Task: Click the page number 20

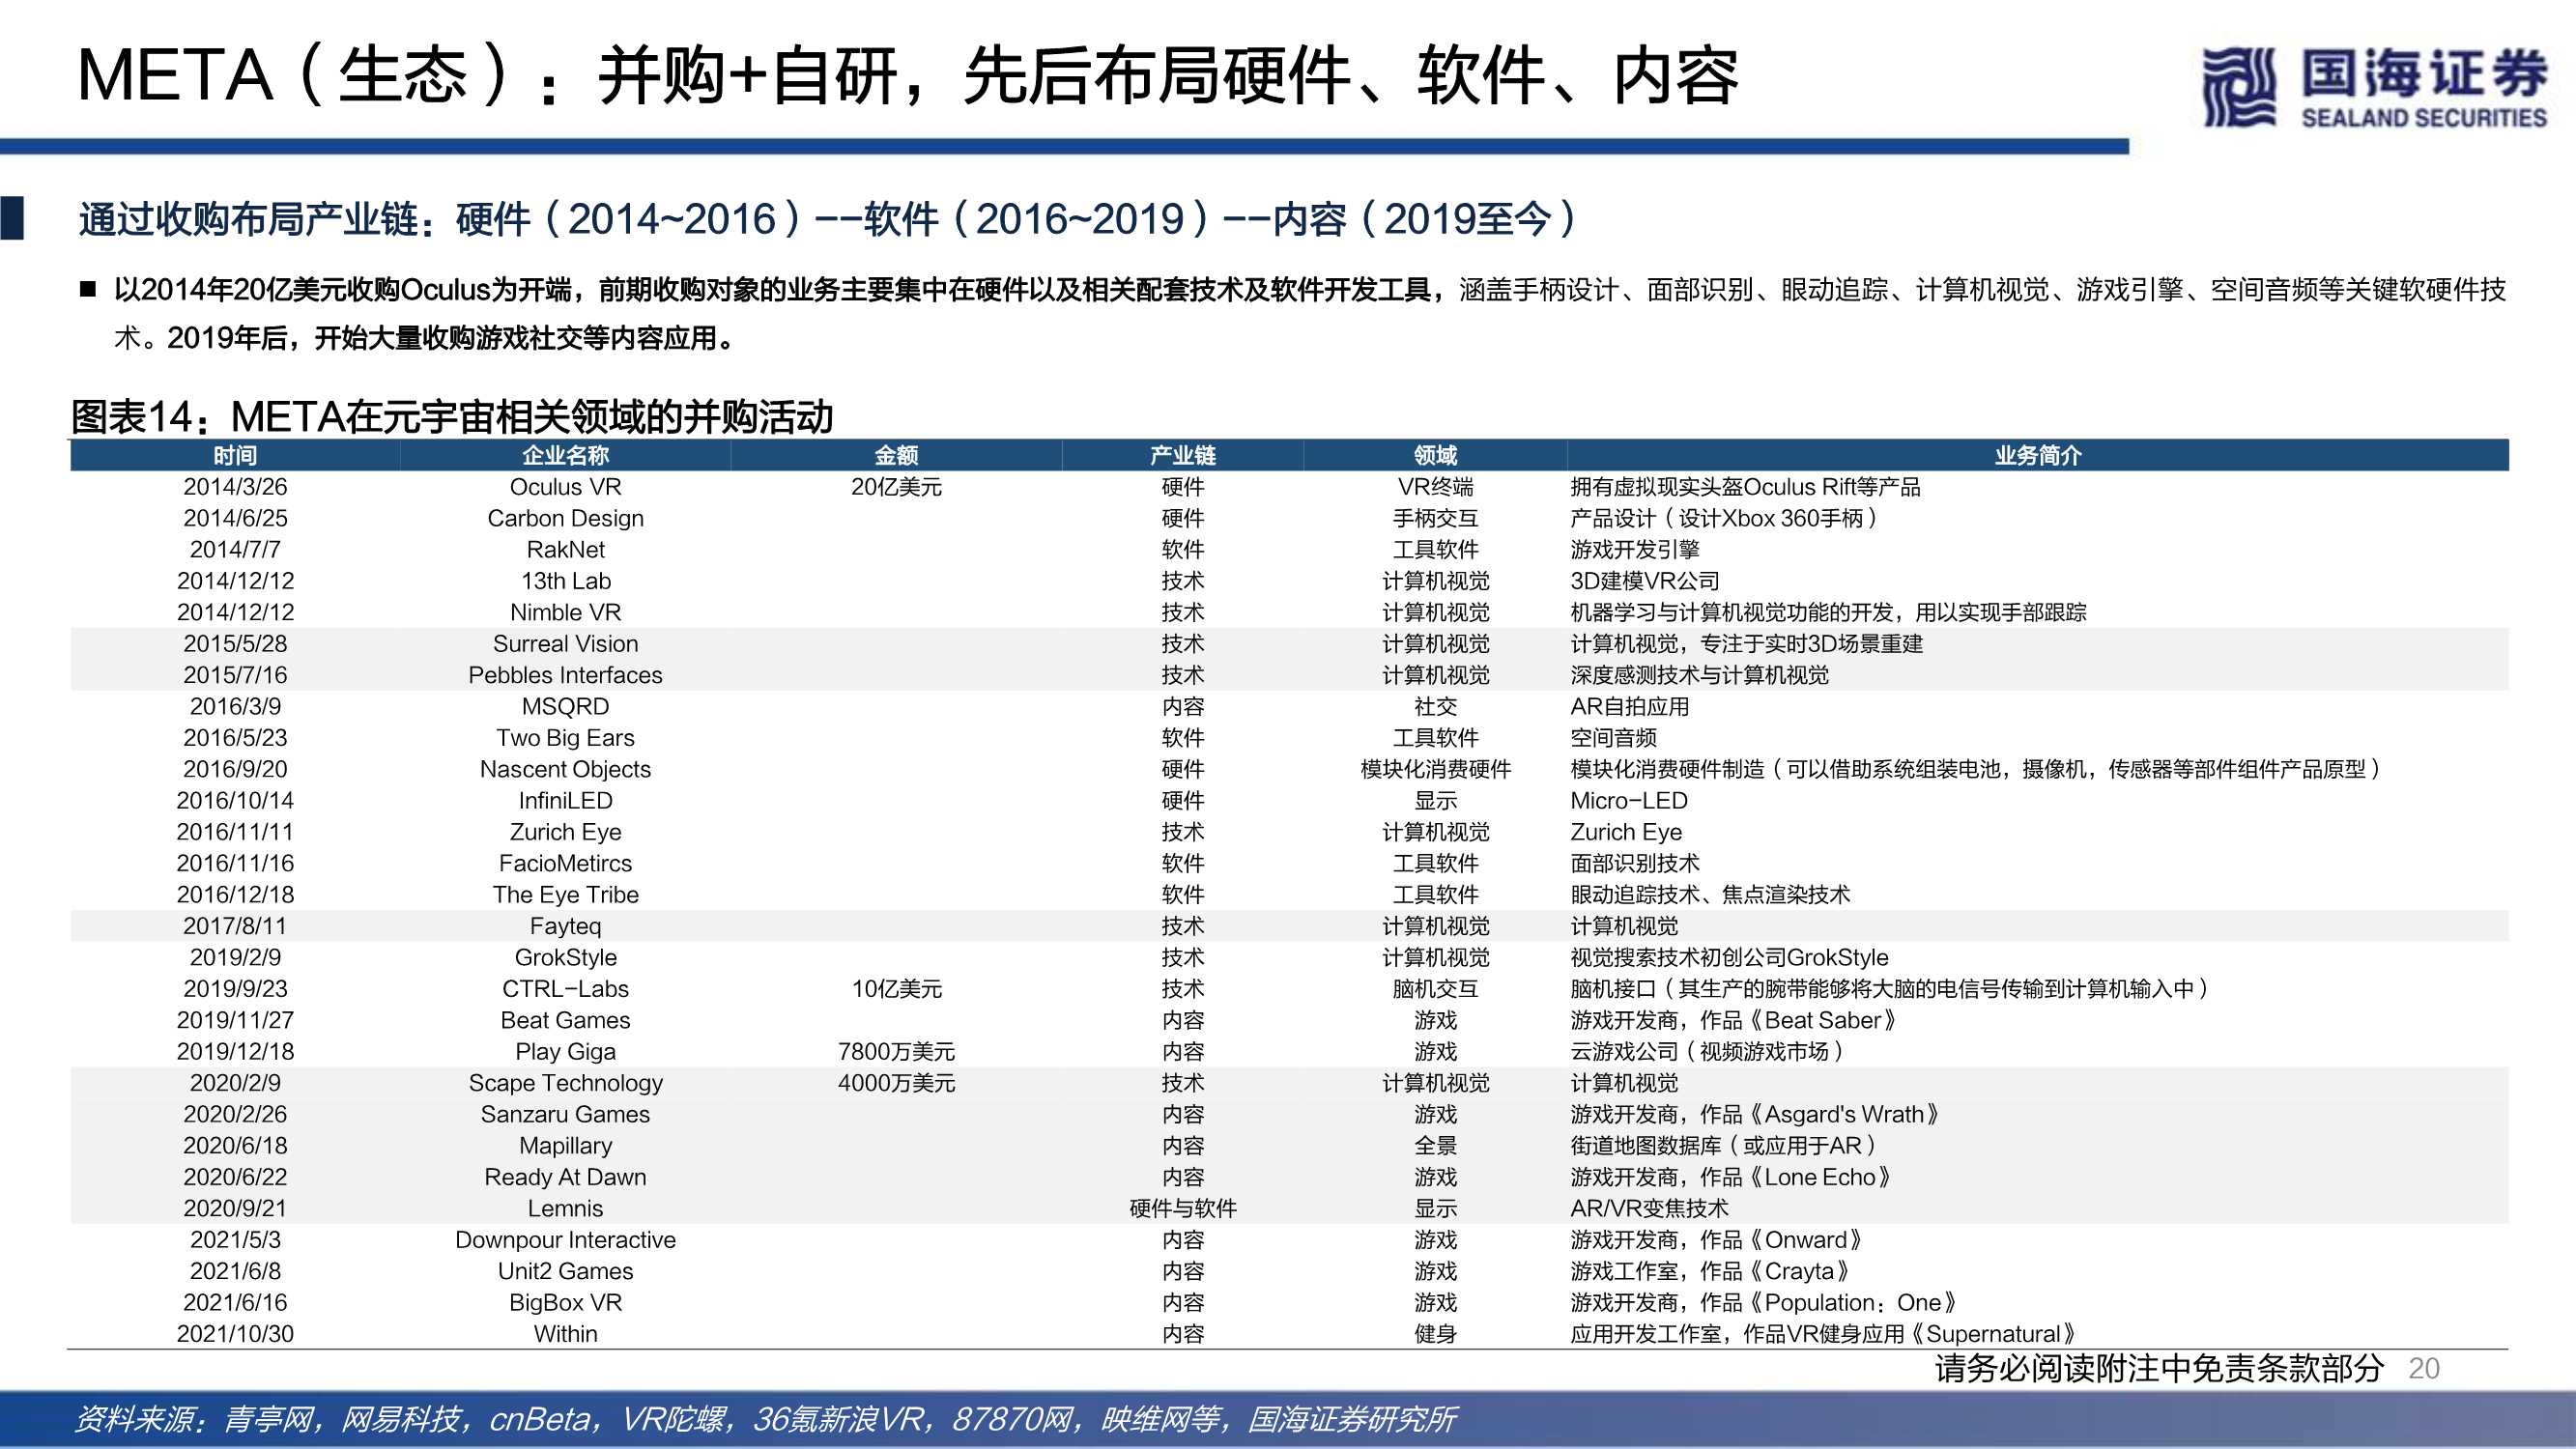Action: click(x=2424, y=1368)
